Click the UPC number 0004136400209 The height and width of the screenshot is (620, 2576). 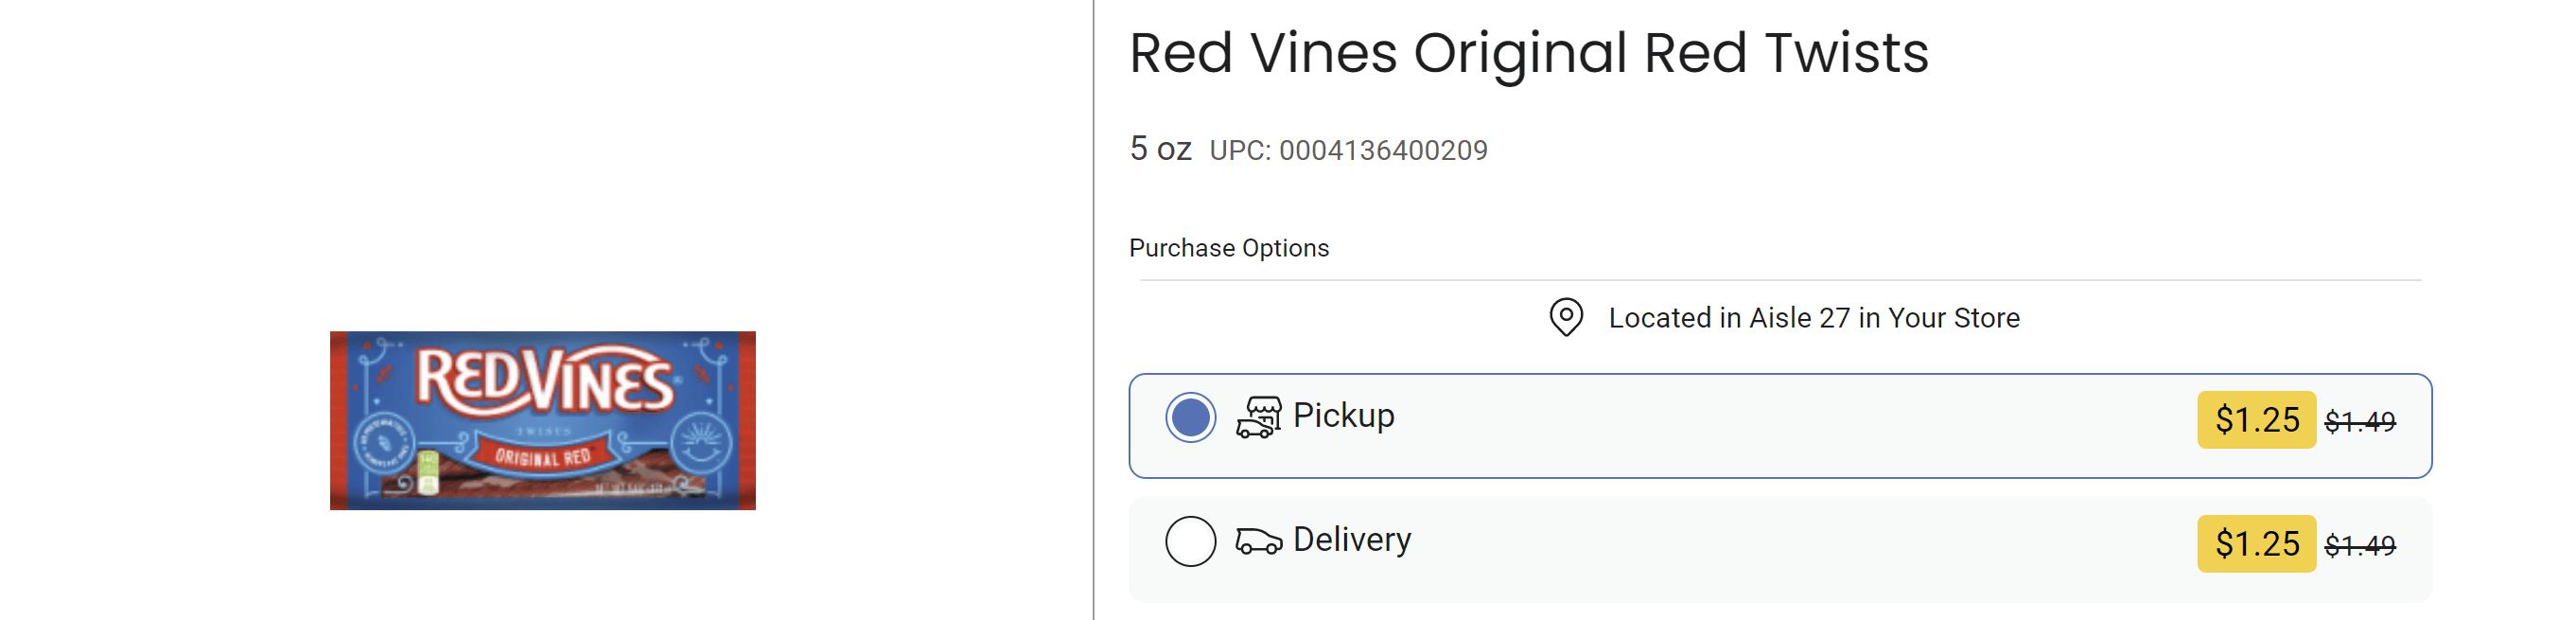(x=1382, y=150)
